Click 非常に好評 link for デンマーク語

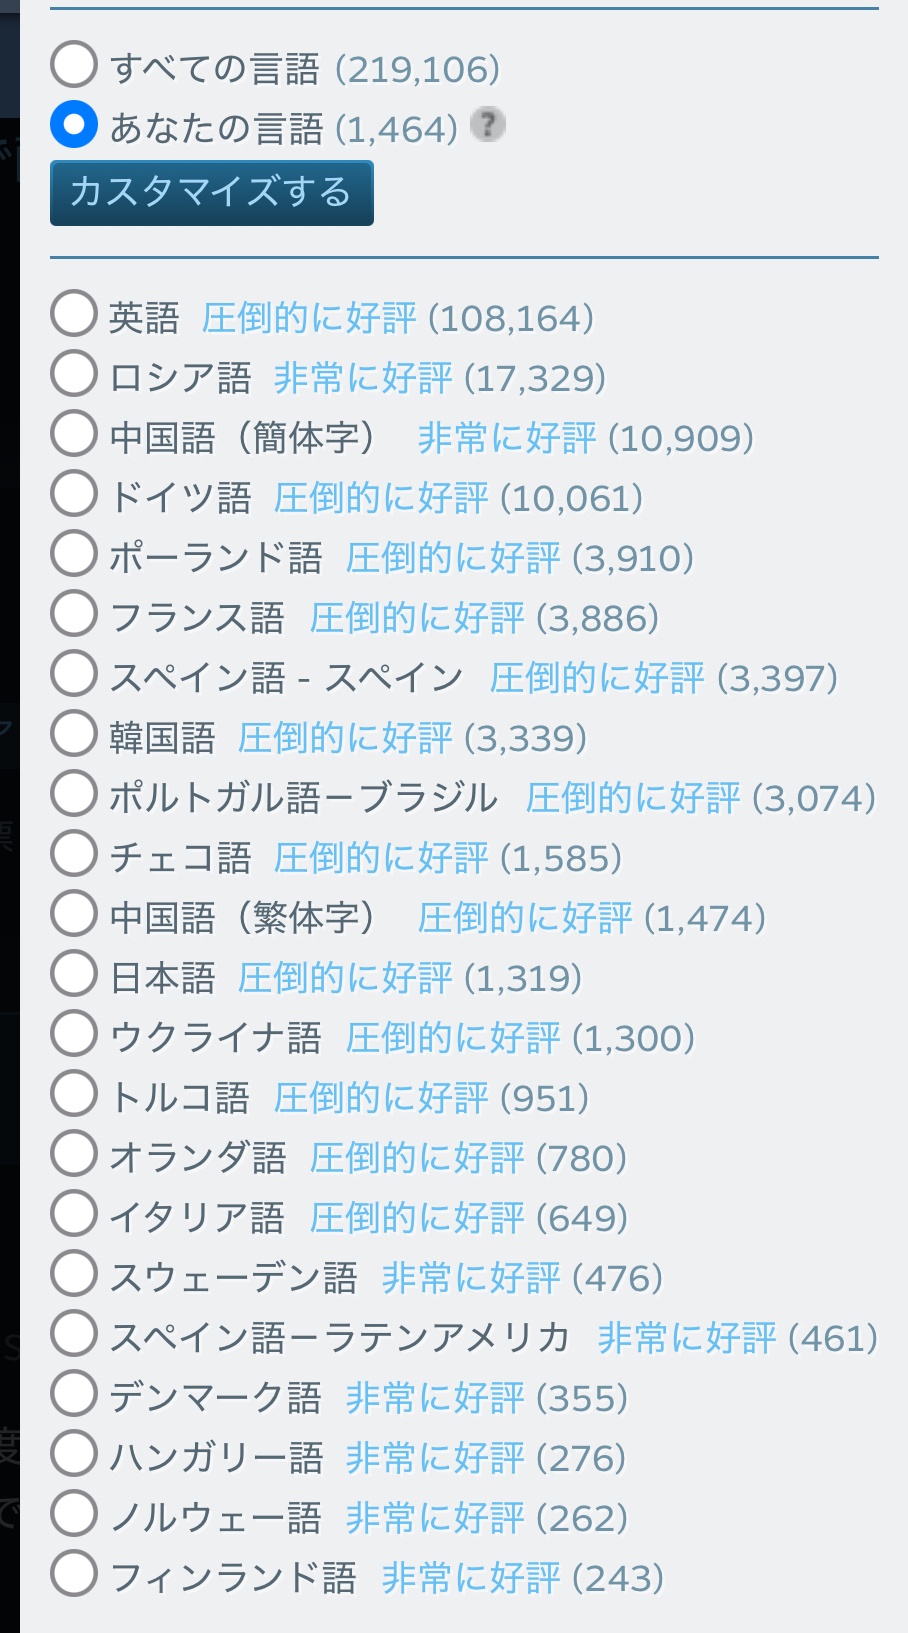click(435, 1398)
